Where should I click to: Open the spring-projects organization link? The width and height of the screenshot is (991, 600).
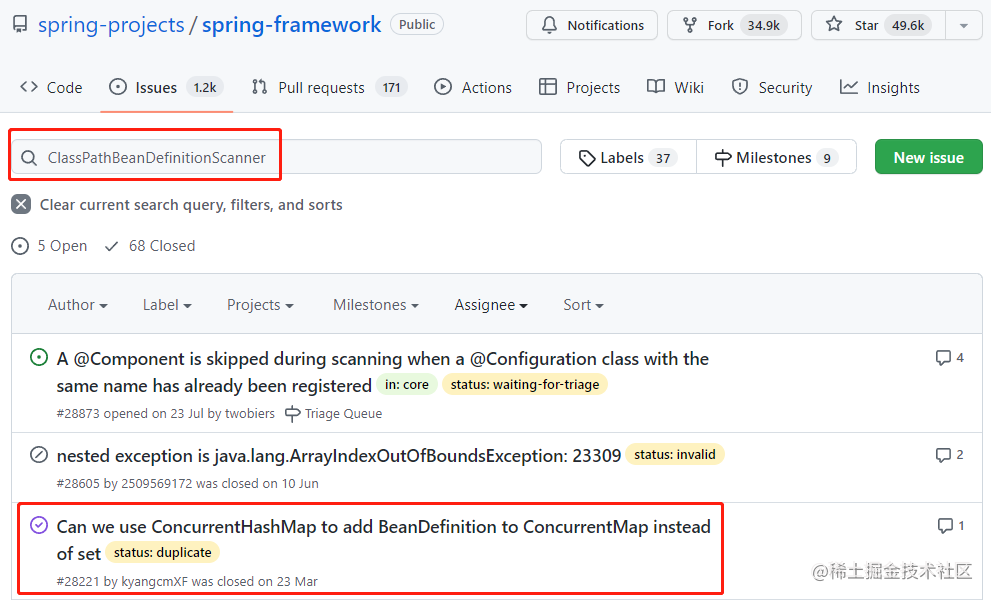[111, 25]
